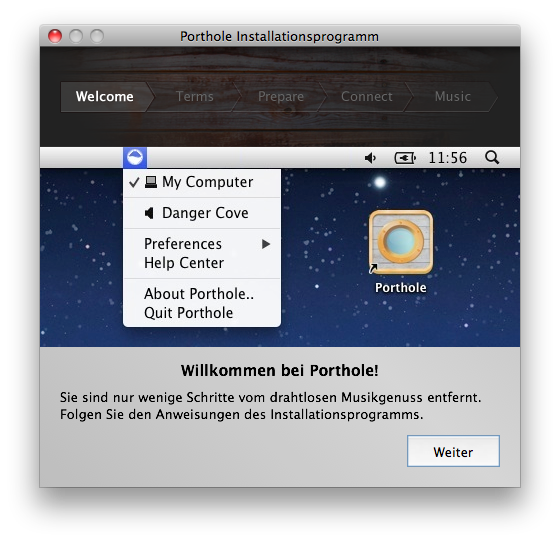Jump to the Connect step
560x542 pixels.
367,97
